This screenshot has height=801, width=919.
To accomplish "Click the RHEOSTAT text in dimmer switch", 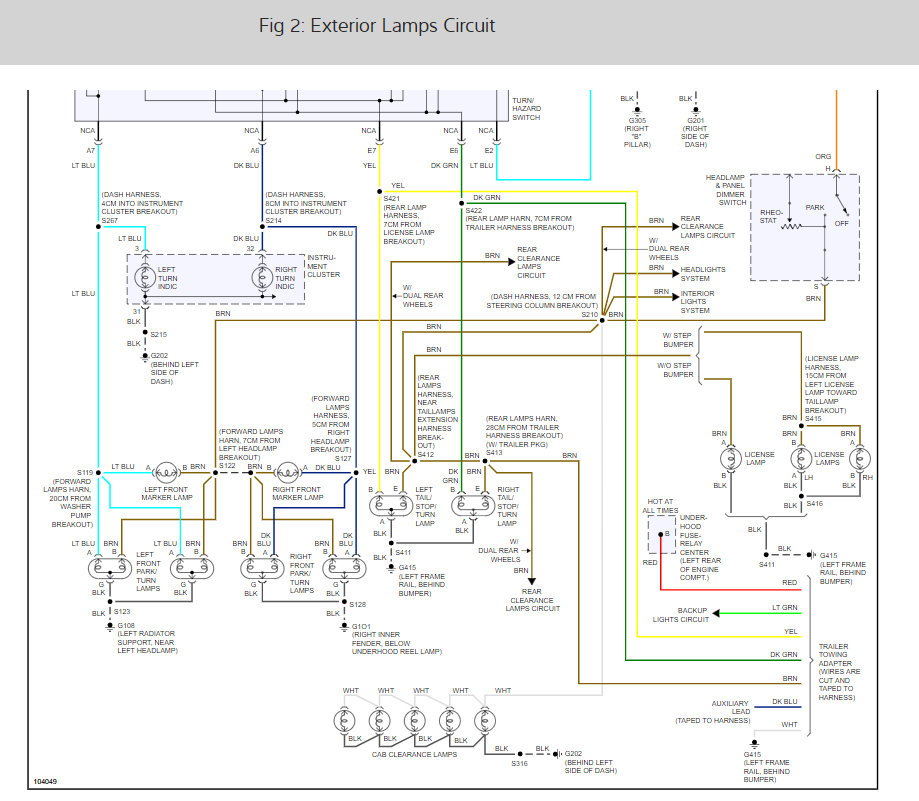I will [x=771, y=216].
